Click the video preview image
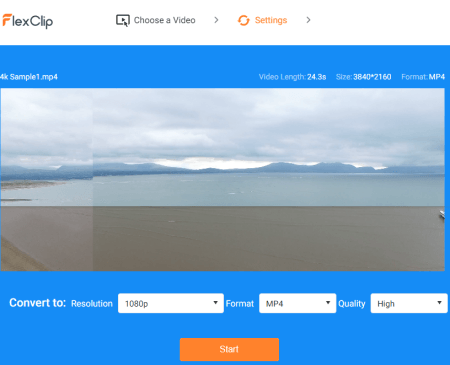Screen dimensions: 450x365 pos(222,179)
